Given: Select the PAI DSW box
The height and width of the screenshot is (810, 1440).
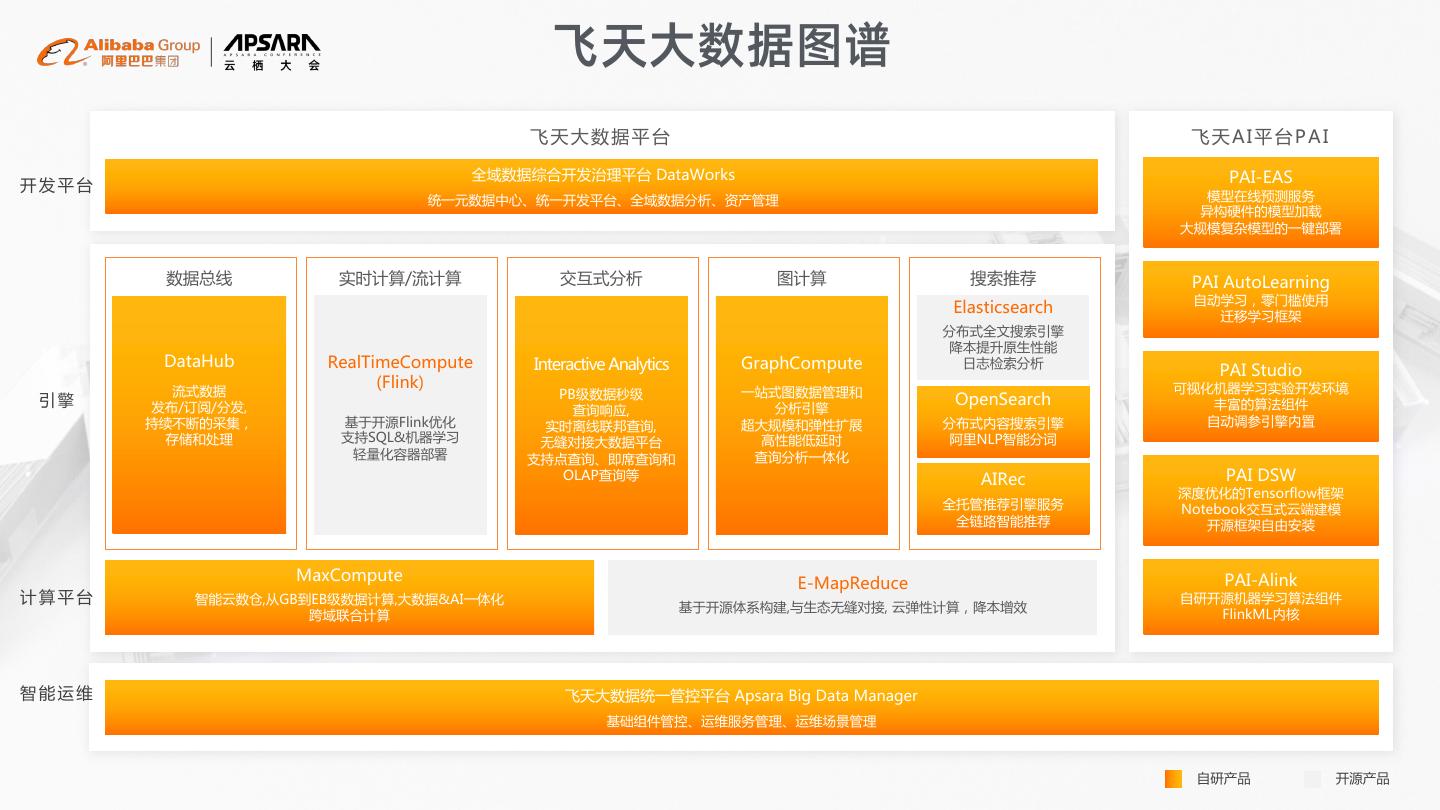Looking at the screenshot, I should (1260, 500).
